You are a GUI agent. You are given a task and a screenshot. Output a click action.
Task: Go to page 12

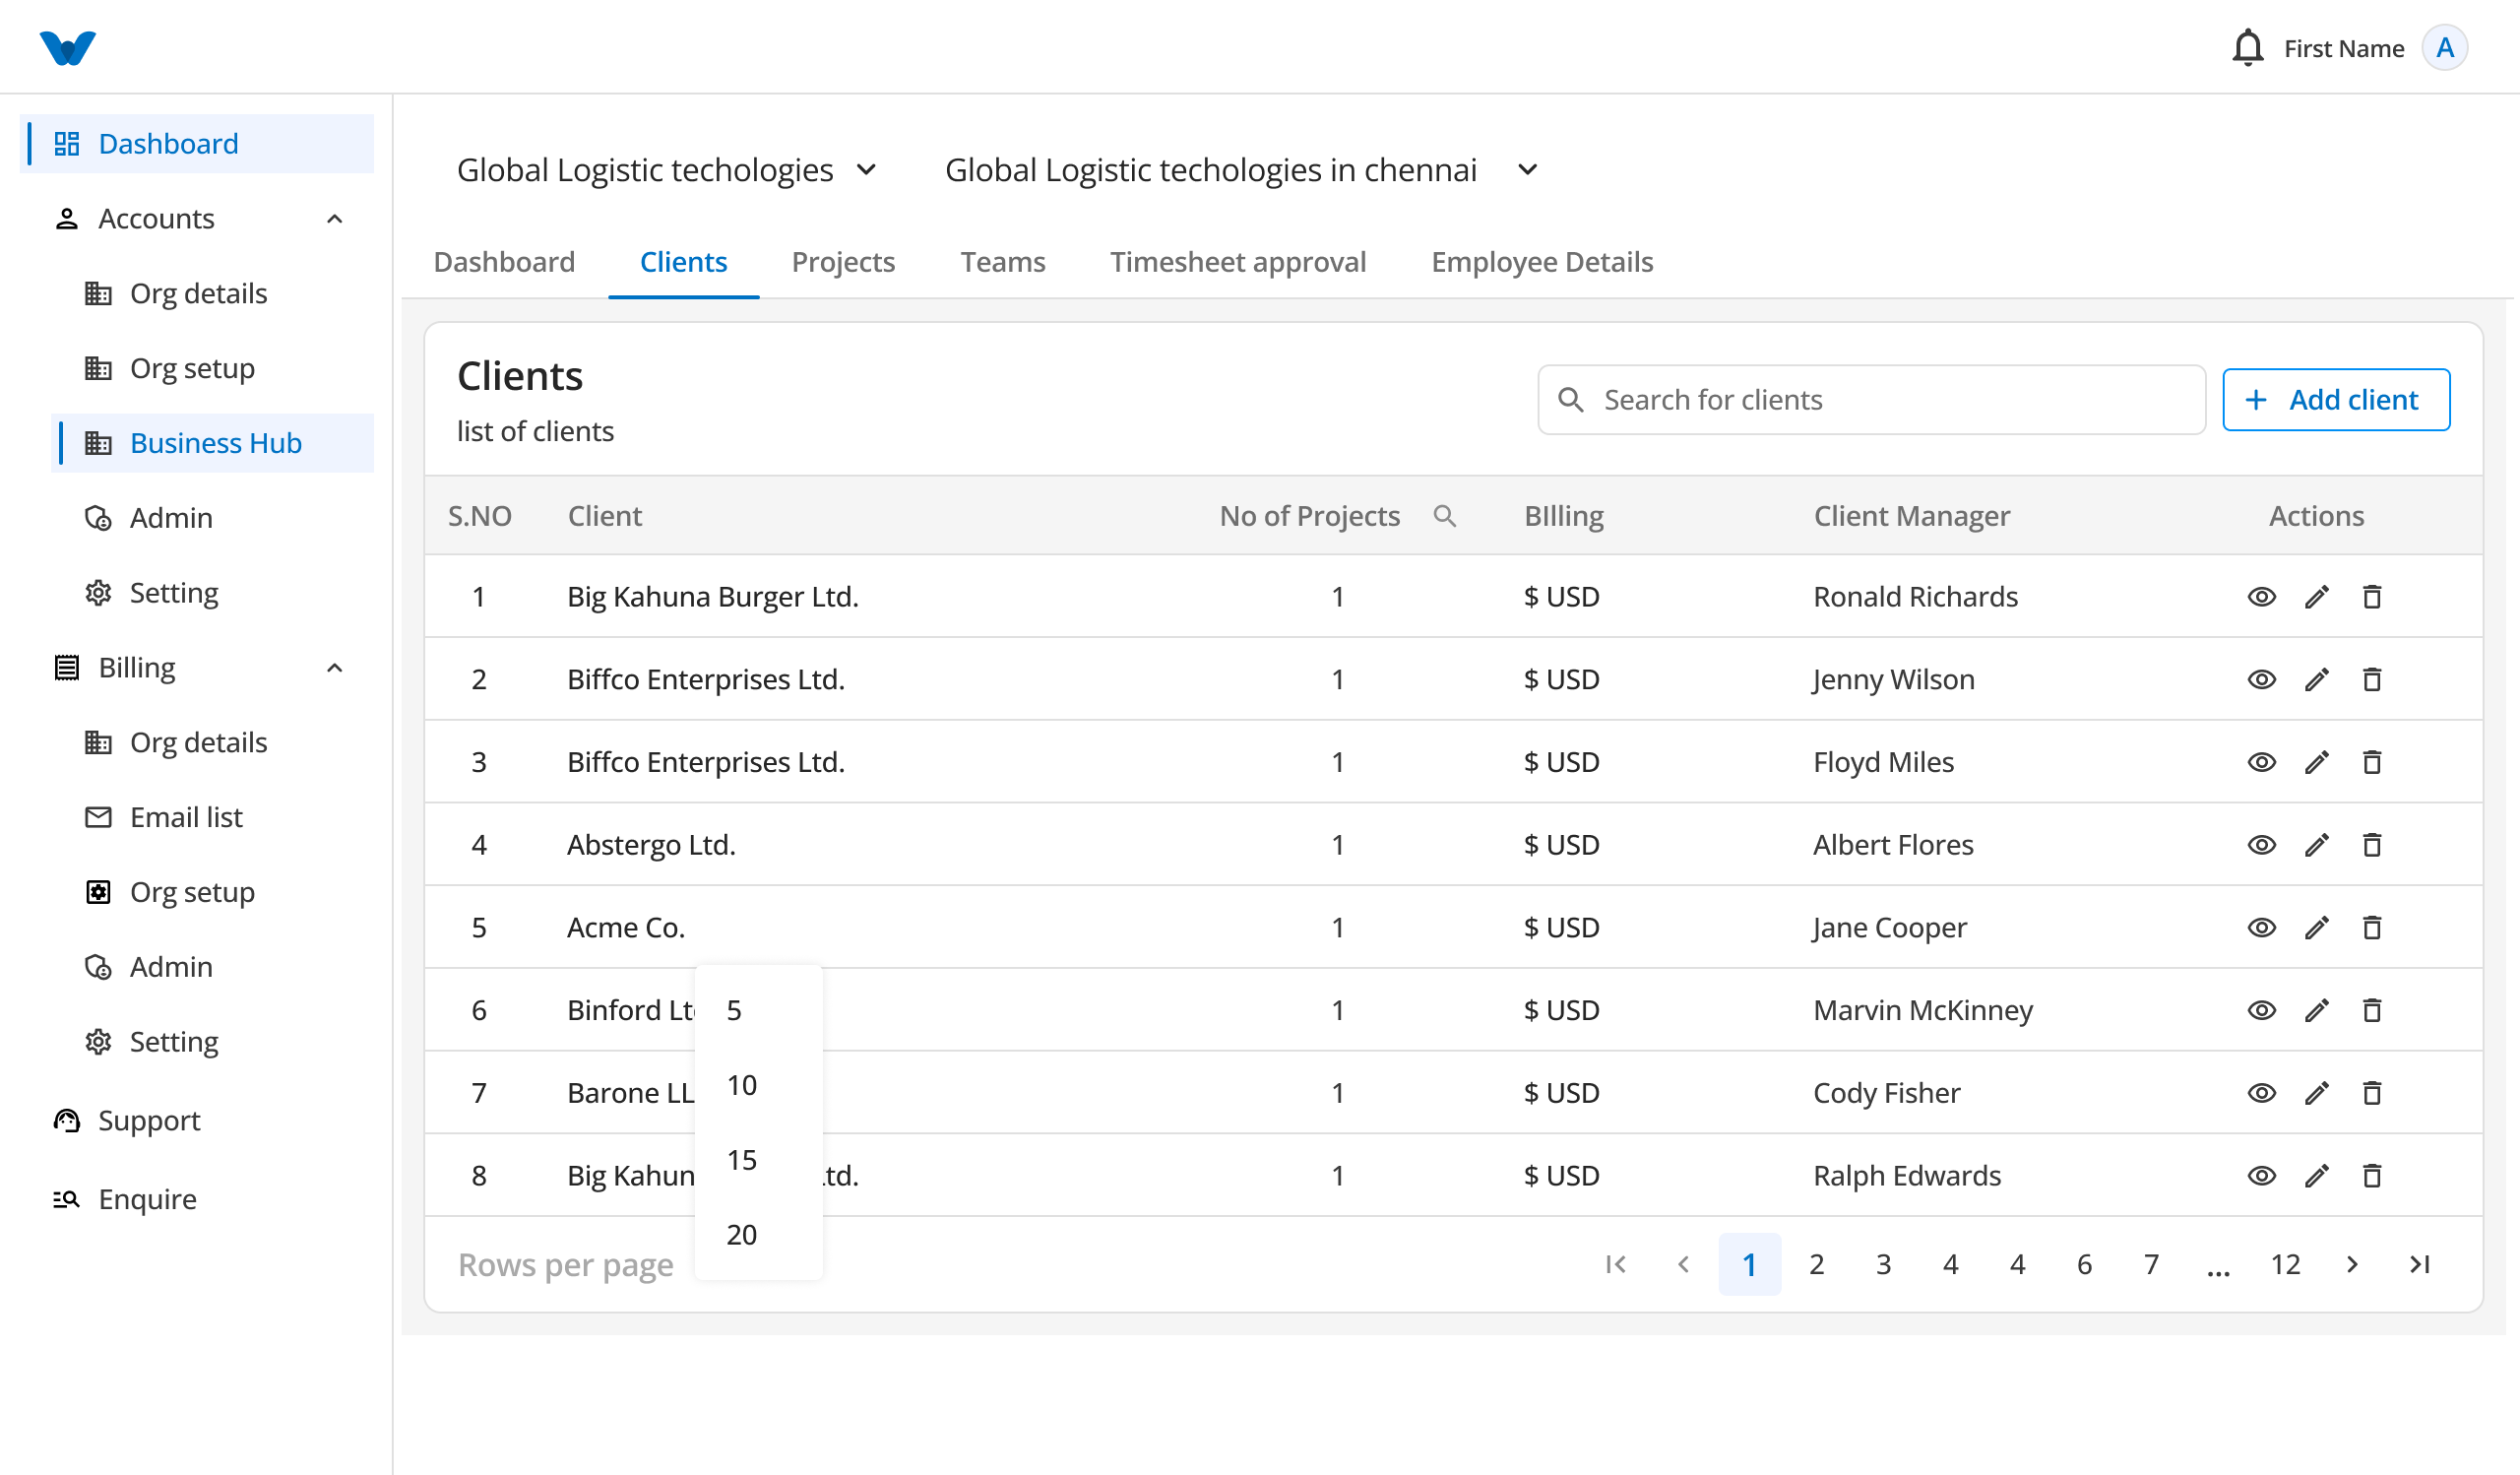[2285, 1265]
